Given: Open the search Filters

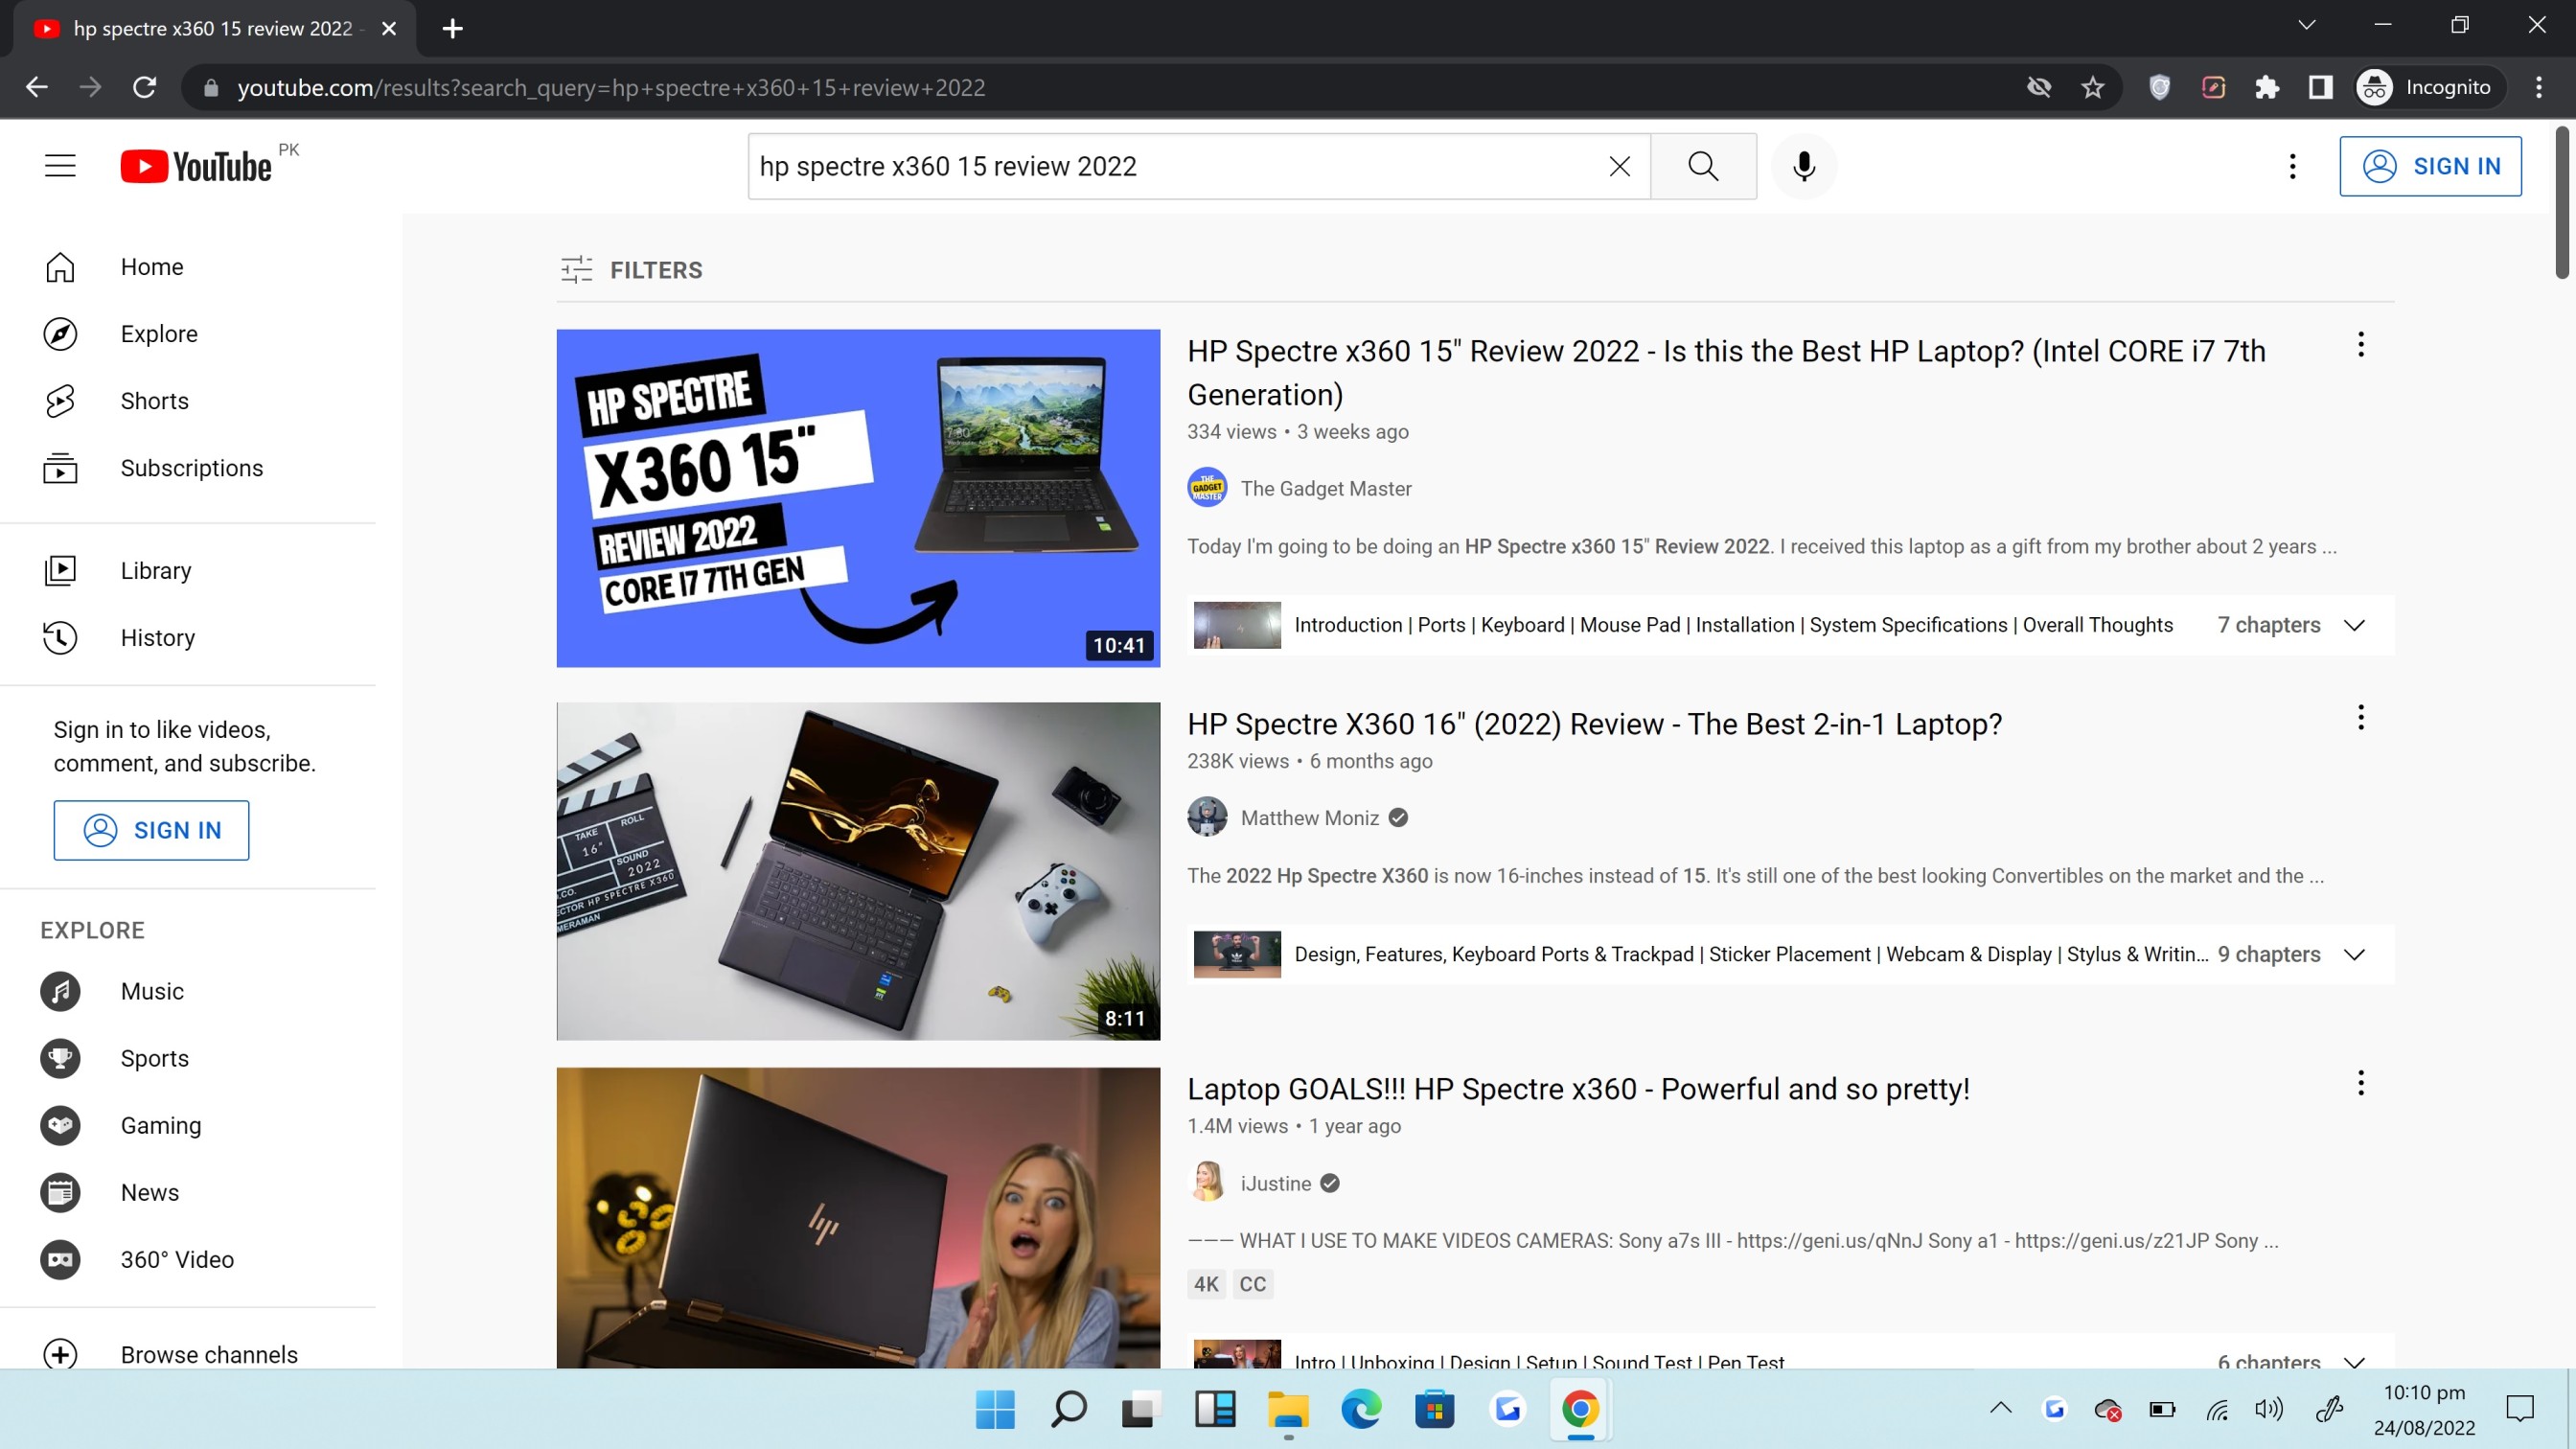Looking at the screenshot, I should [632, 269].
